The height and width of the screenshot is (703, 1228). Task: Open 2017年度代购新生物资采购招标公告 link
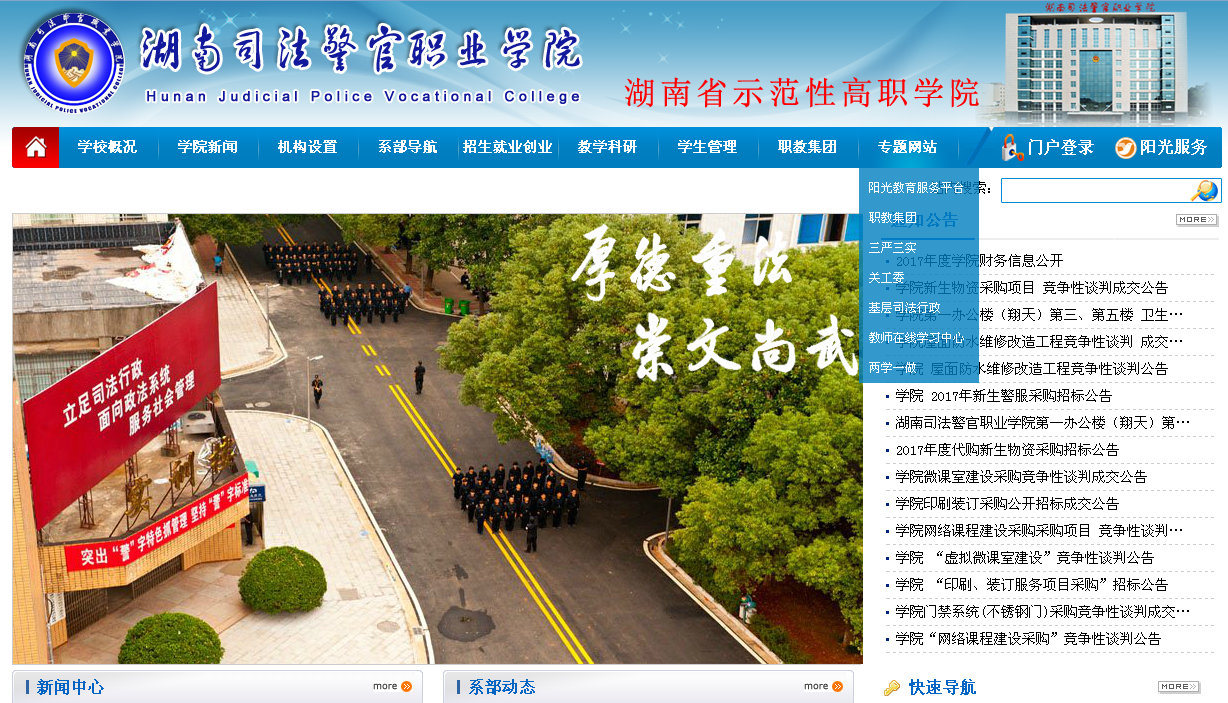point(1006,450)
